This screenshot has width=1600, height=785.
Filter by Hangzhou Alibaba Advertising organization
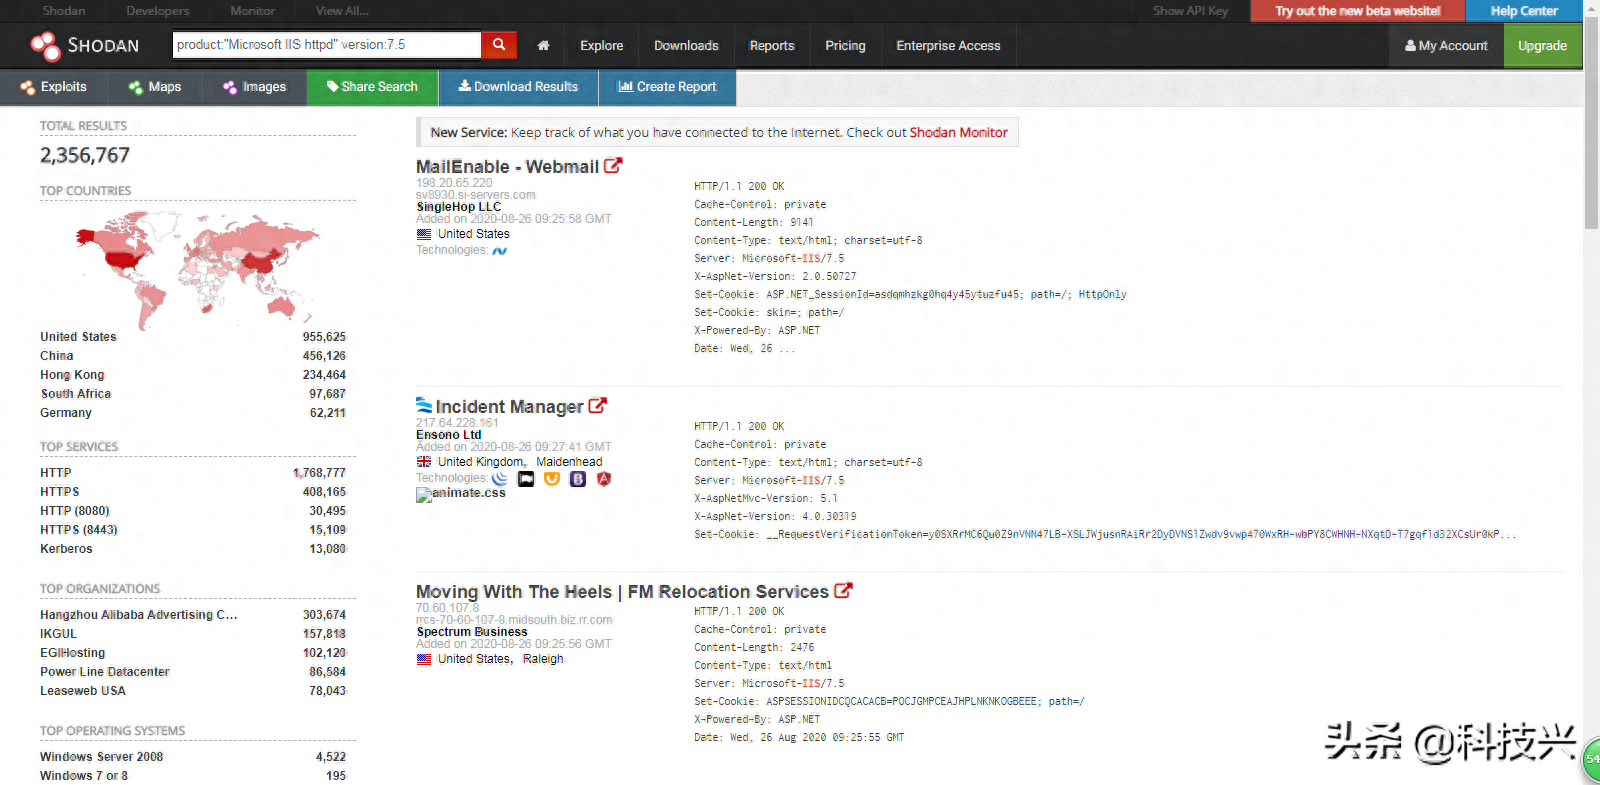[x=138, y=615]
